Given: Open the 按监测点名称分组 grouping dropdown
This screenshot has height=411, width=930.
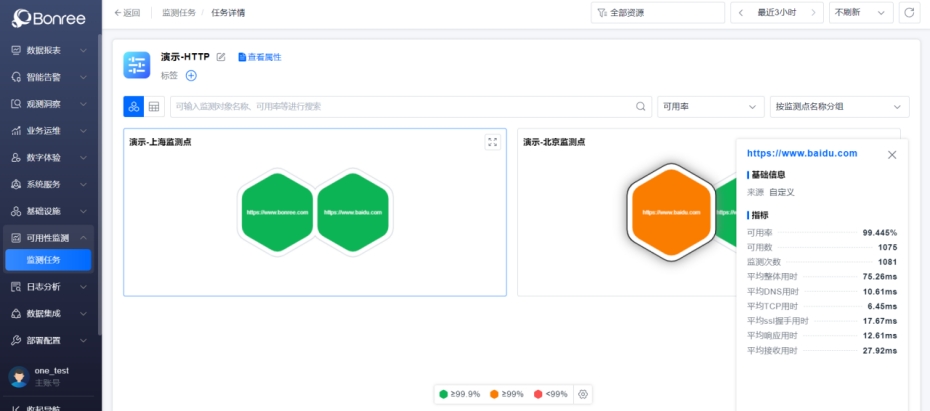Looking at the screenshot, I should tap(838, 106).
